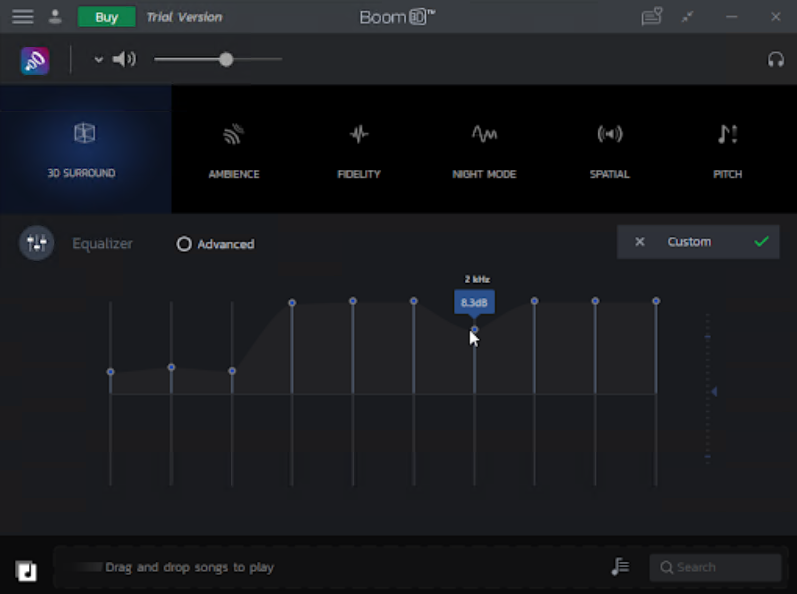Confirm the Custom preset with green checkmark
Screen dimensions: 797x594
pyautogui.click(x=762, y=242)
